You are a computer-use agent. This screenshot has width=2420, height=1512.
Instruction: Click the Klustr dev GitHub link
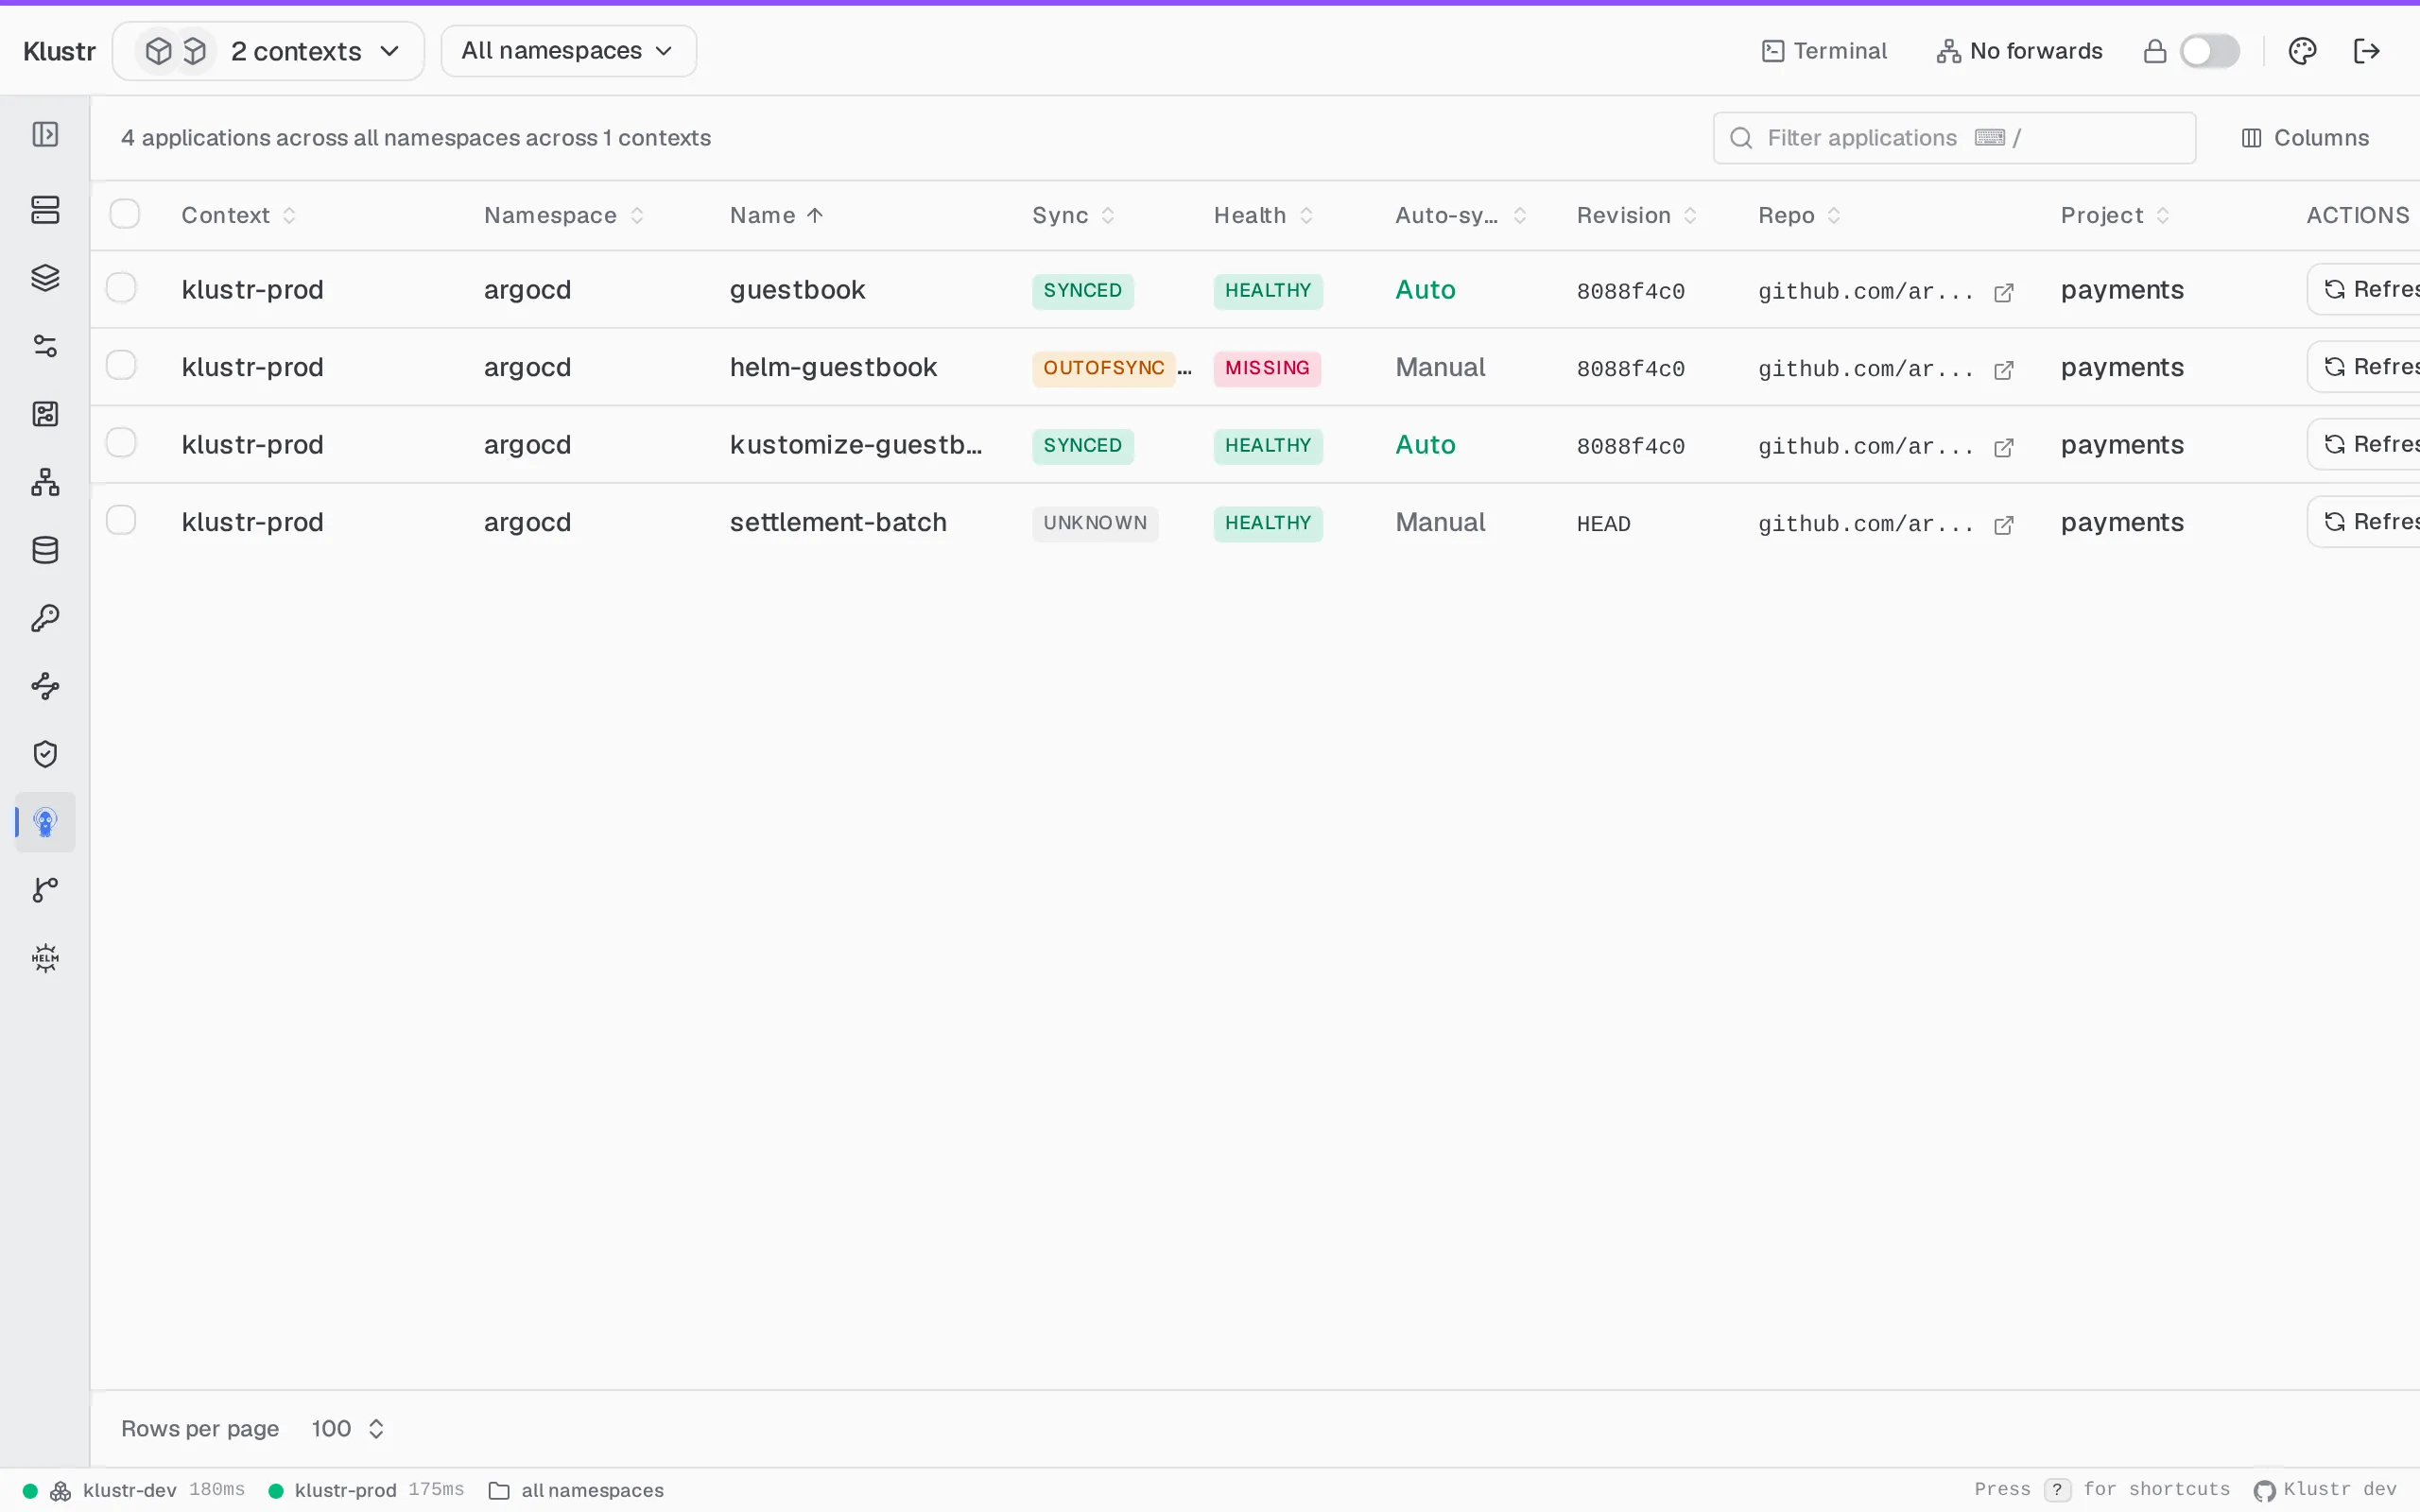pos(2325,1489)
